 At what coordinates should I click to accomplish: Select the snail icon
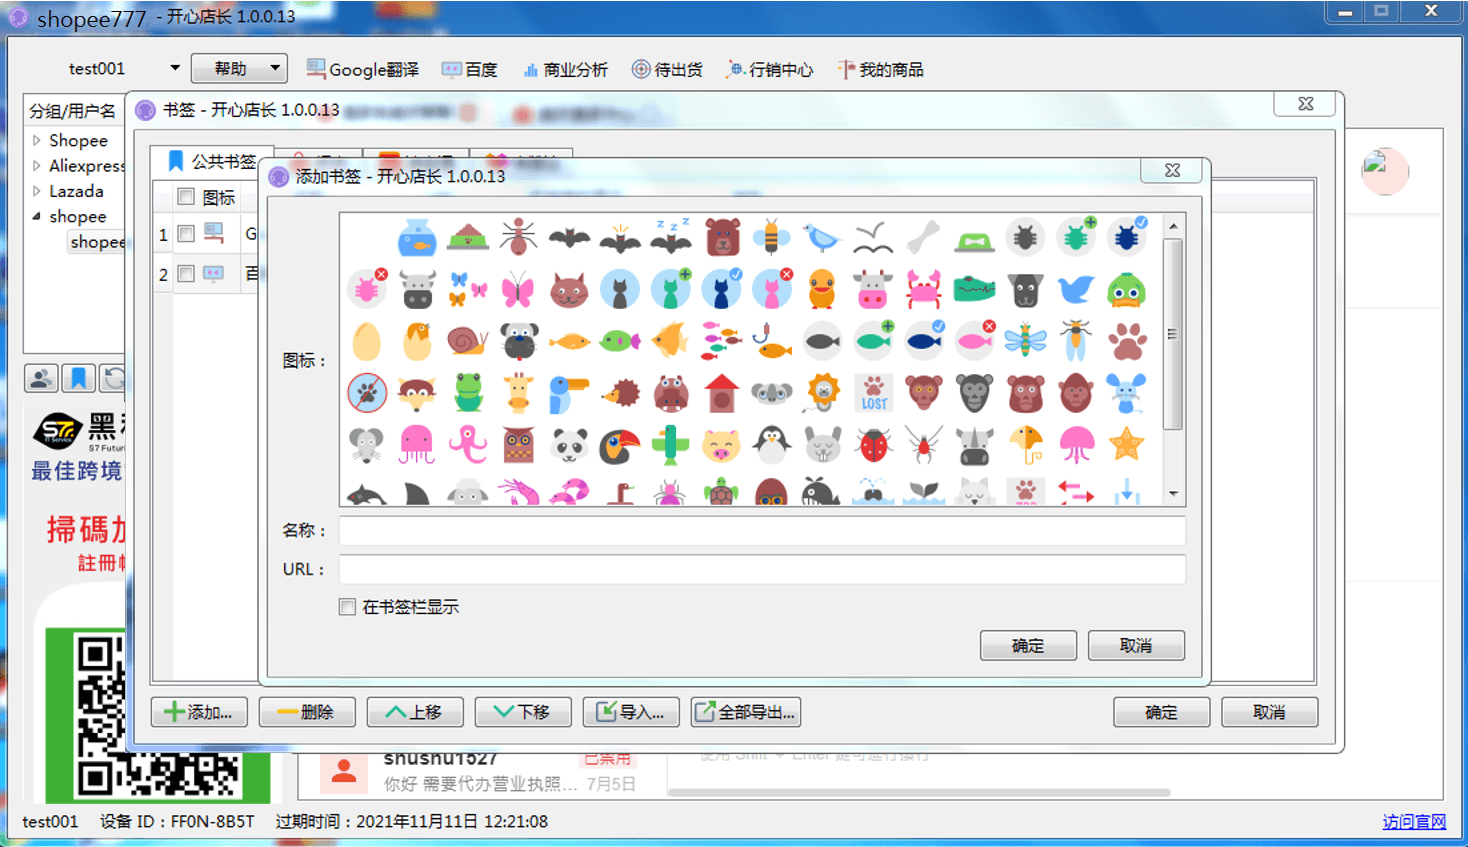click(467, 341)
